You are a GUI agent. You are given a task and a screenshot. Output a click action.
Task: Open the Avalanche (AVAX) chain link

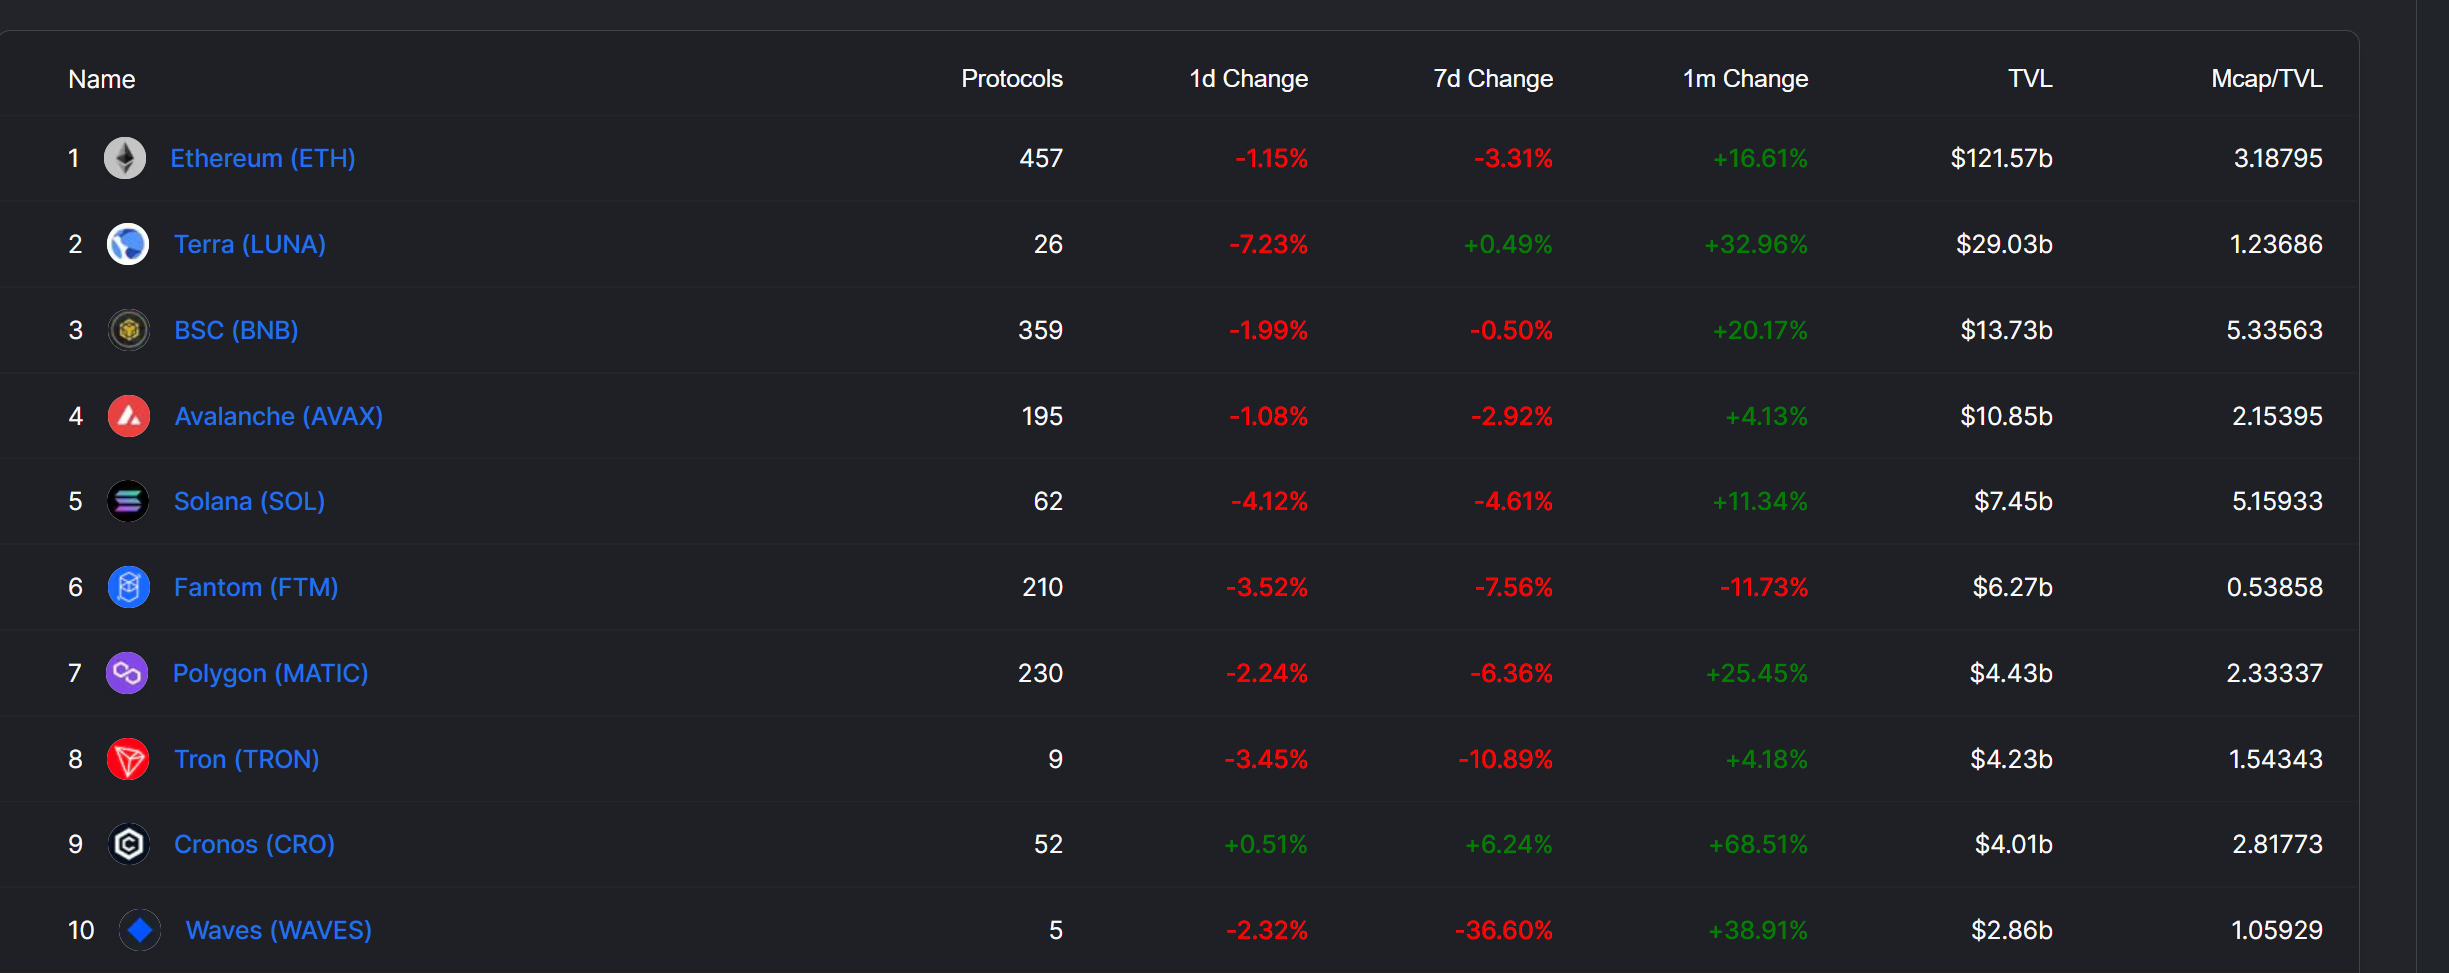[x=278, y=416]
